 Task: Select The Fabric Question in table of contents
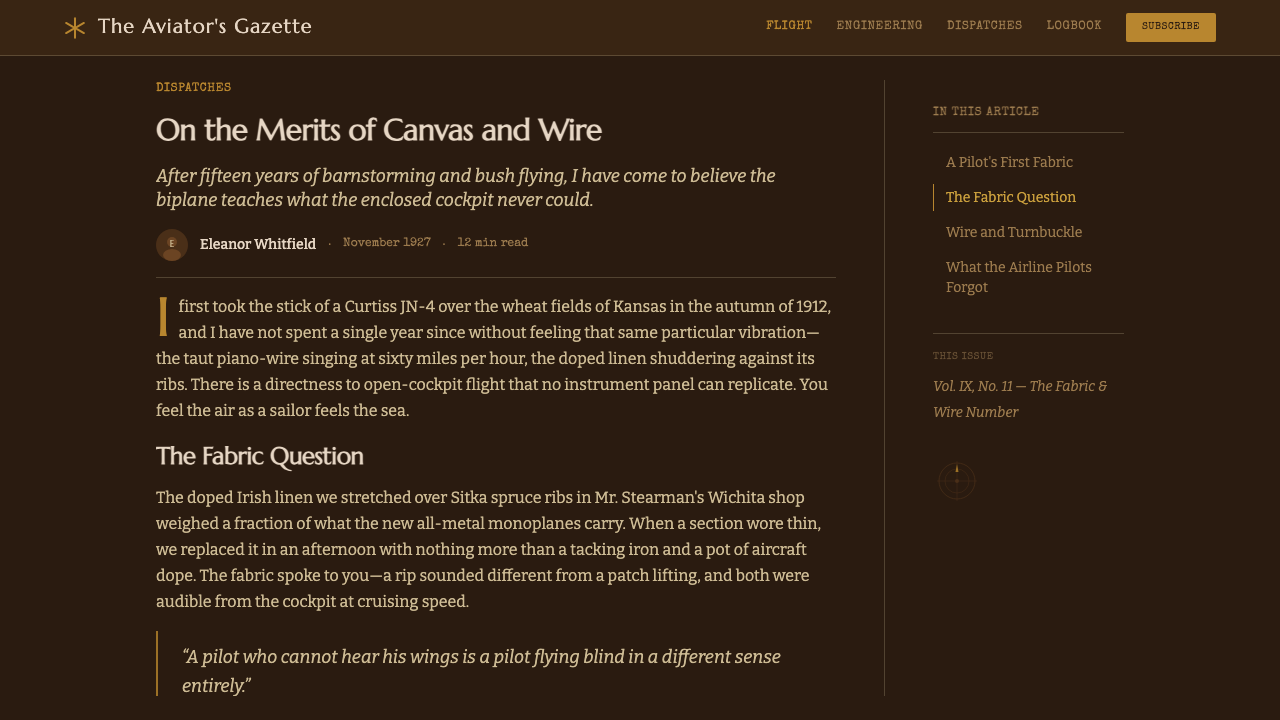1011,197
